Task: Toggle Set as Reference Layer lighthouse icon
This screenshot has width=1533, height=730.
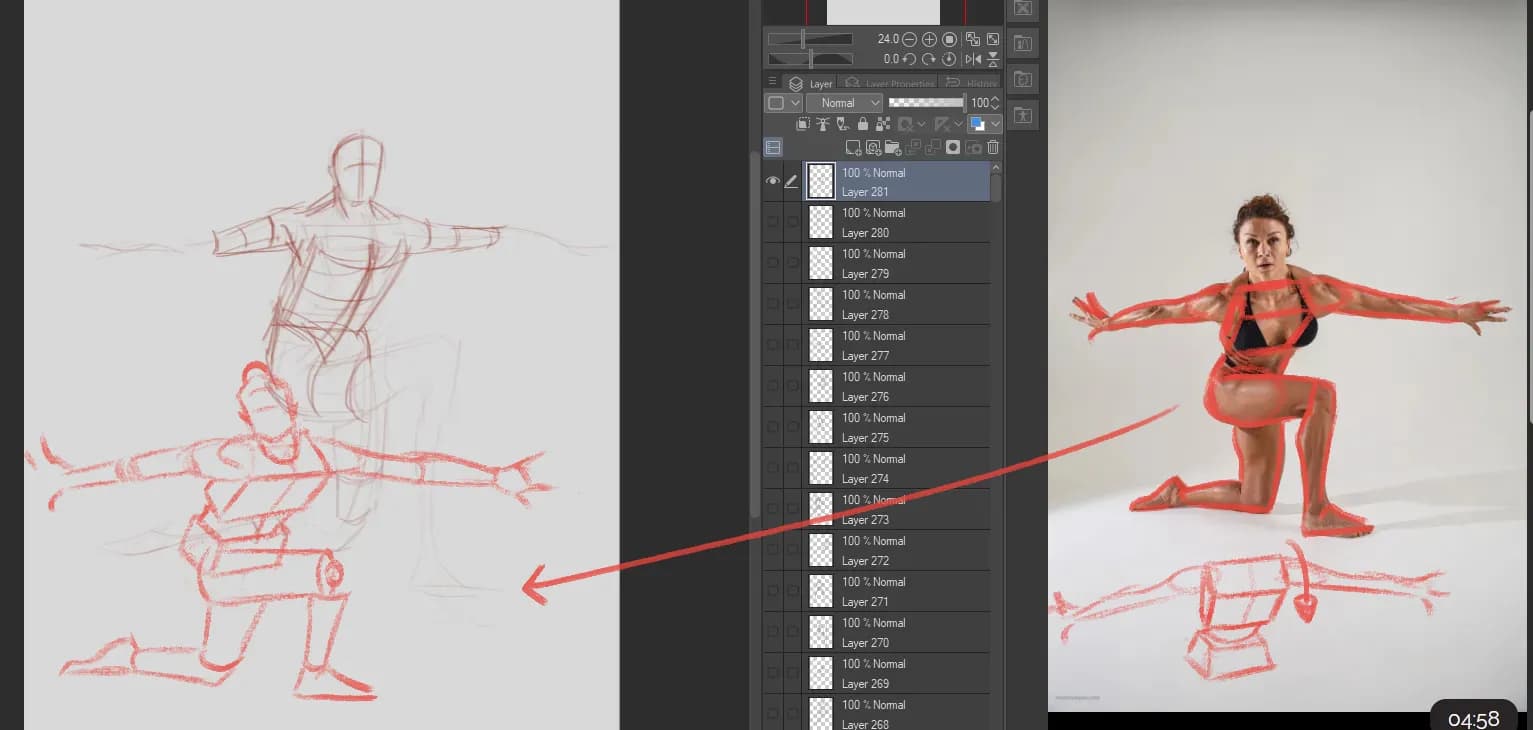Action: [x=823, y=124]
